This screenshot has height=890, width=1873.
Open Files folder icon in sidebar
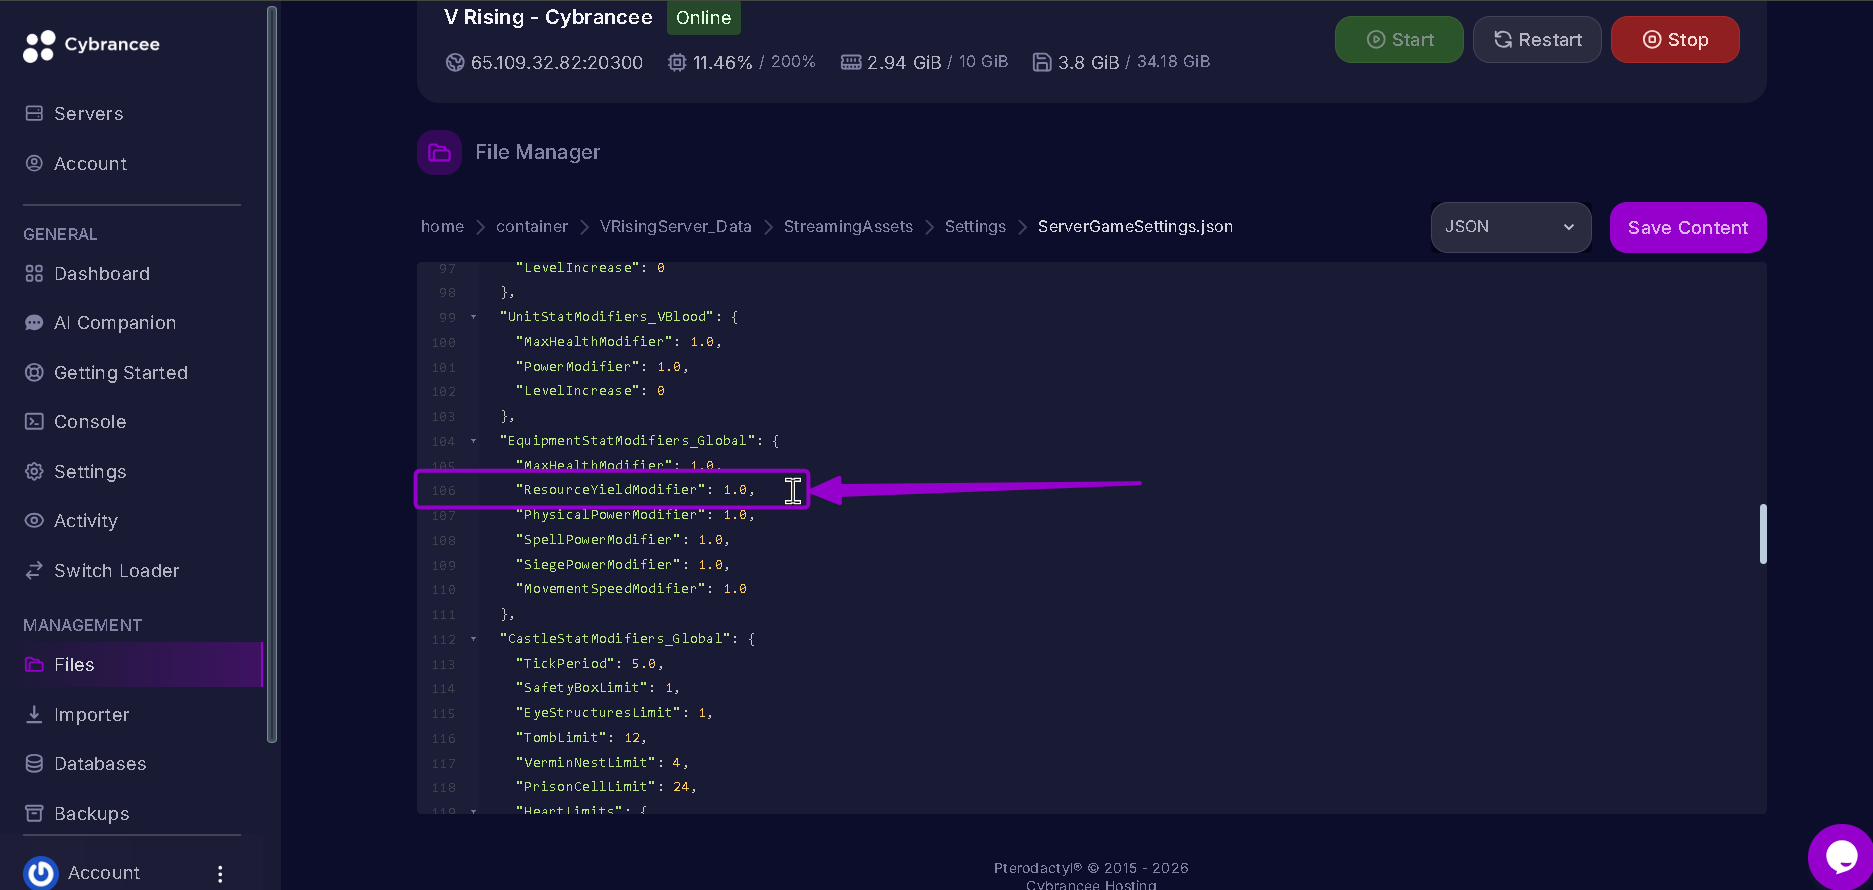[34, 664]
